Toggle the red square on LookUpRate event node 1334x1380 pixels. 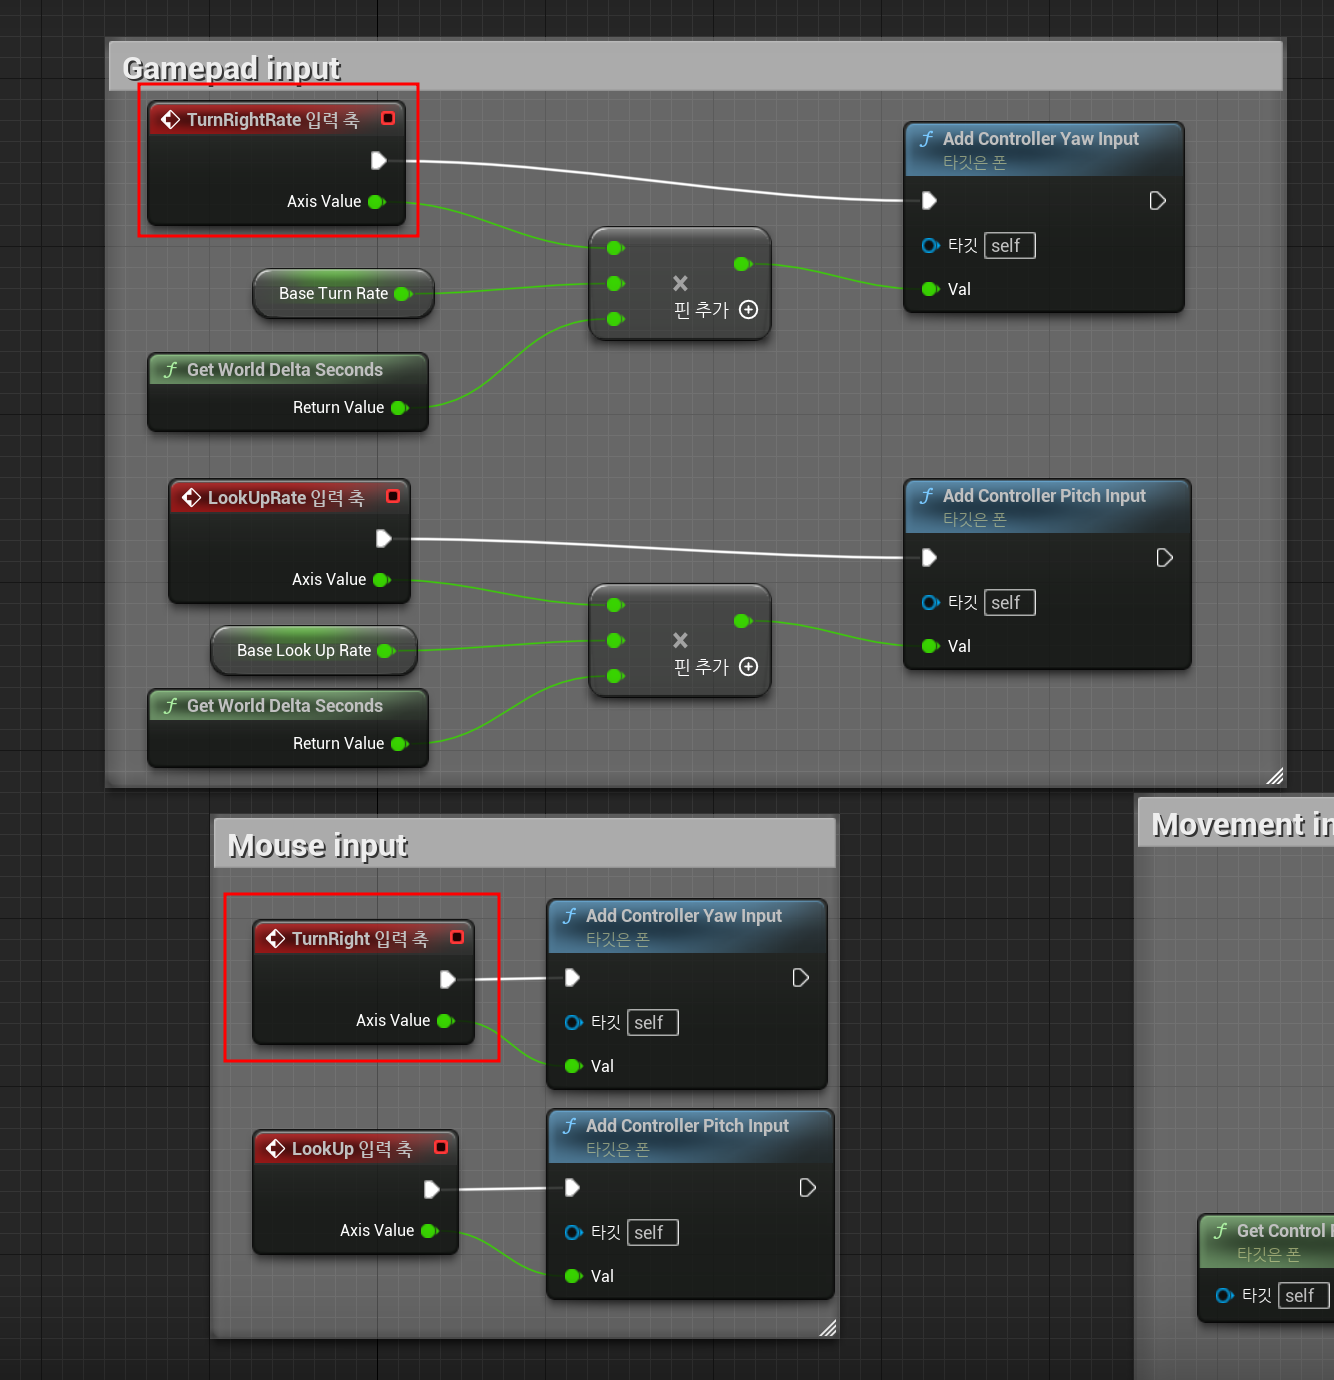(x=393, y=496)
